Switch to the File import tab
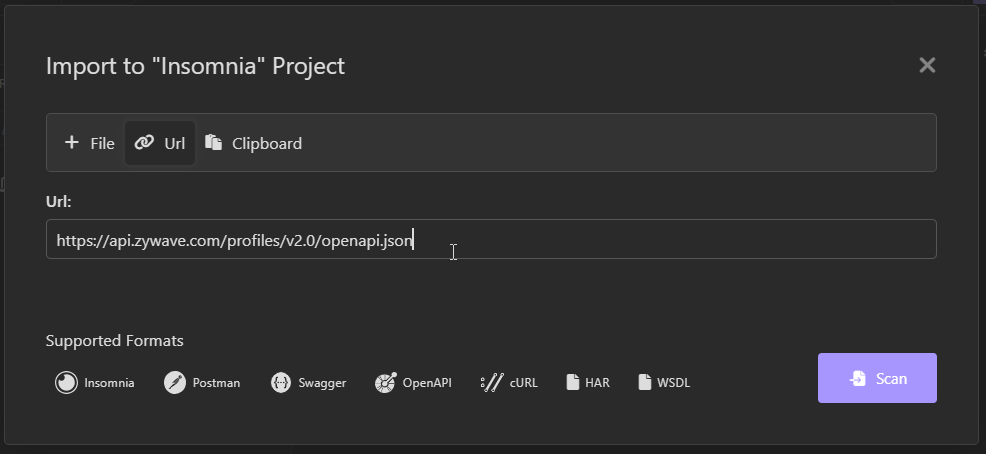 tap(89, 143)
